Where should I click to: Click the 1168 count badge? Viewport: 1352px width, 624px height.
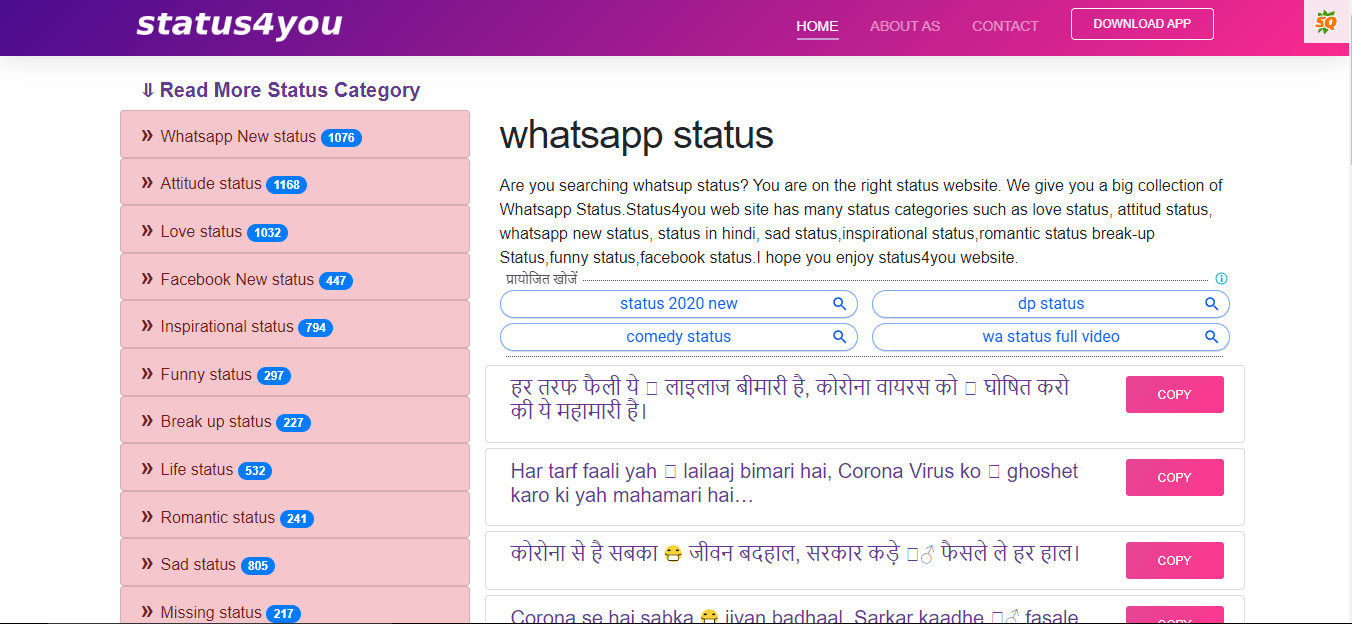[x=286, y=185]
